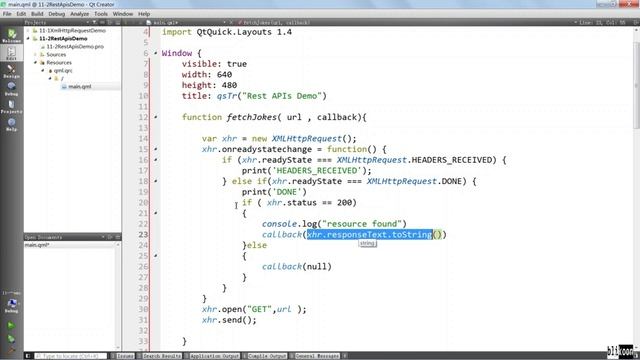This screenshot has height=360, width=640.
Task: Open the Tools menu
Action: point(101,13)
